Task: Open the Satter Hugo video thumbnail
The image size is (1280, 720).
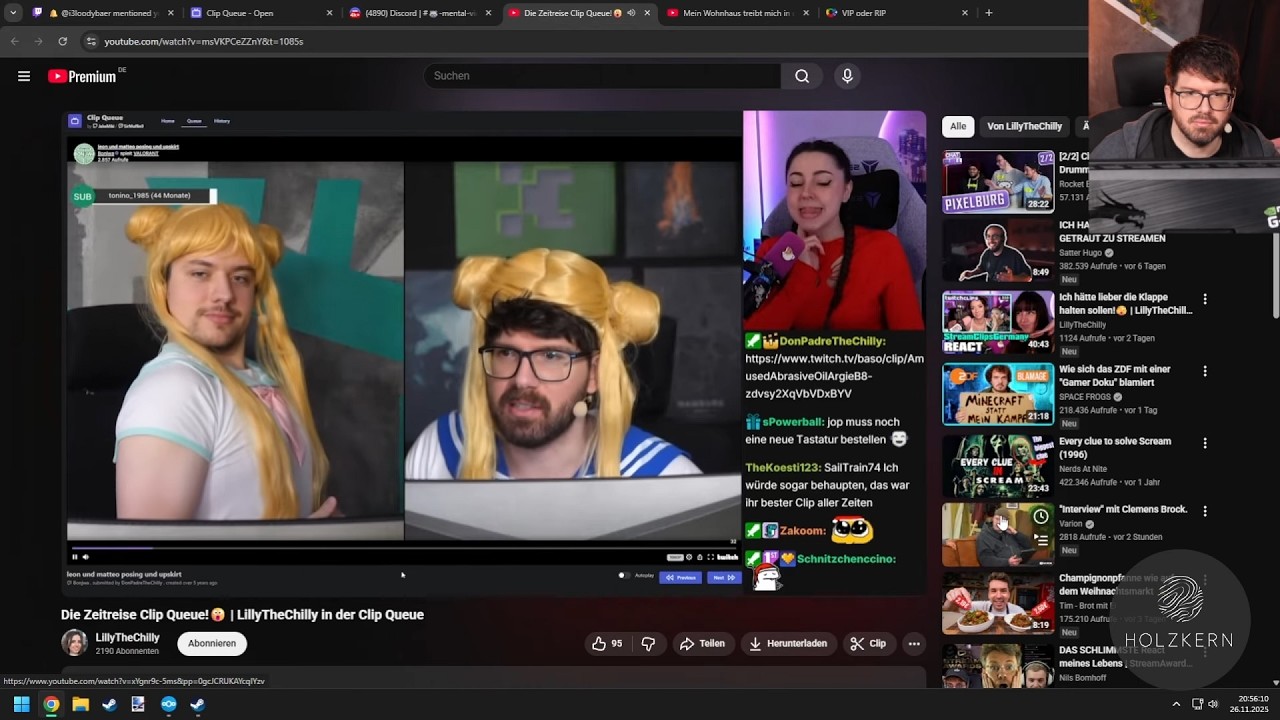Action: pyautogui.click(x=998, y=250)
